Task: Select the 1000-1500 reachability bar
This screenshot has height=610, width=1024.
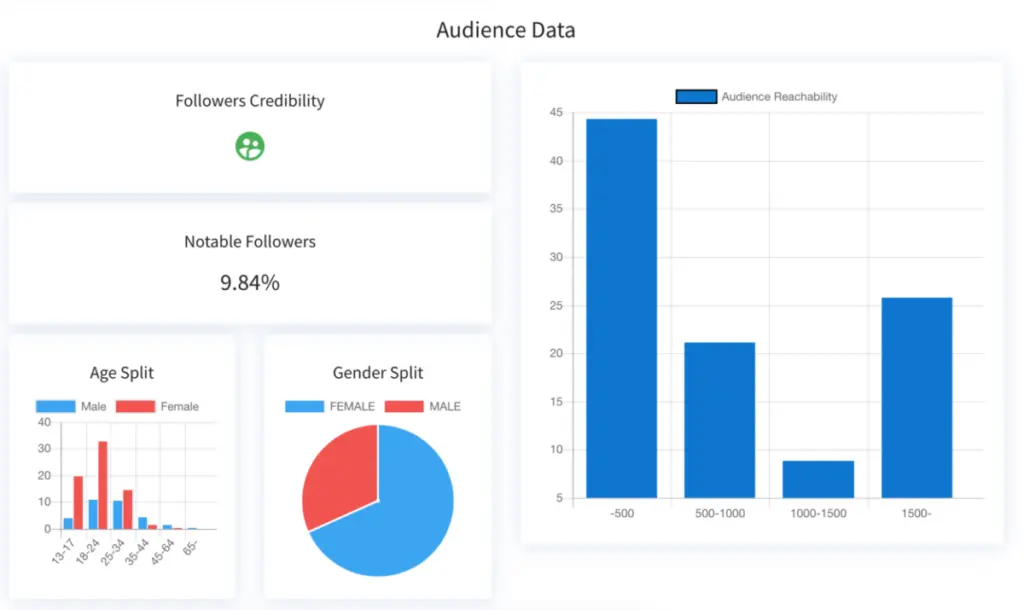Action: tap(818, 479)
